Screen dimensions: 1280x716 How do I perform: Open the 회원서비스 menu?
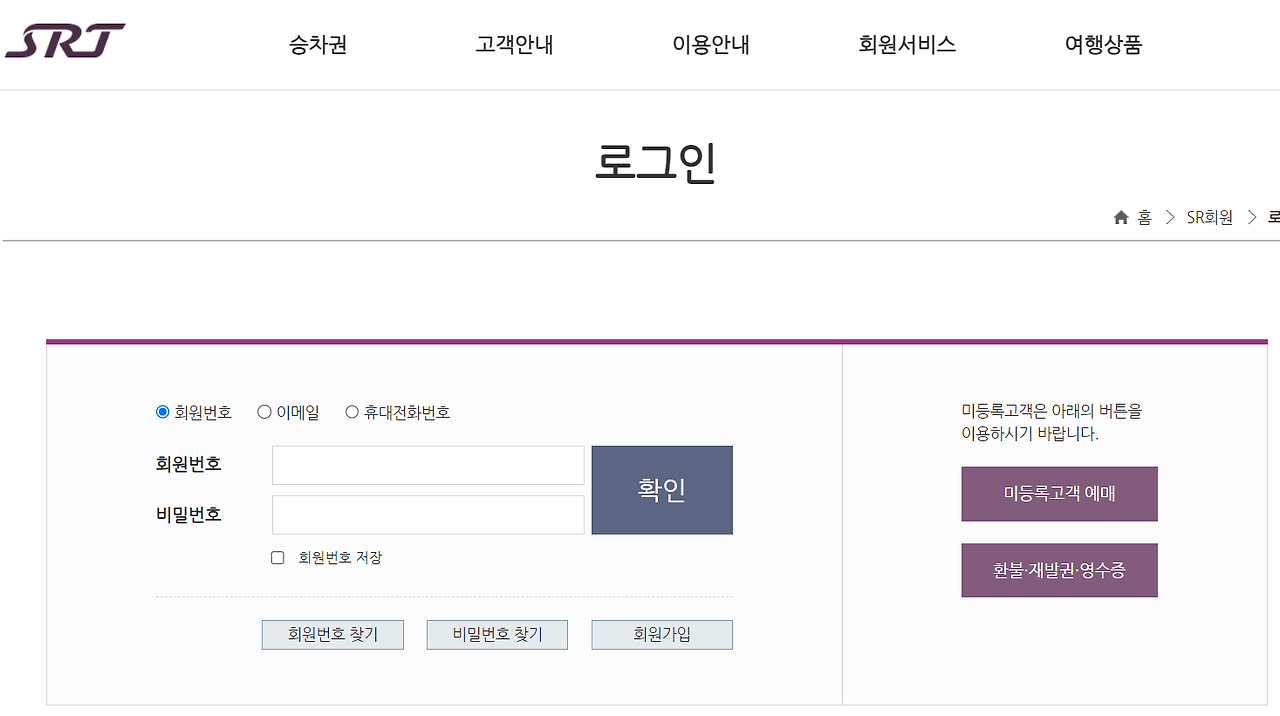click(905, 45)
